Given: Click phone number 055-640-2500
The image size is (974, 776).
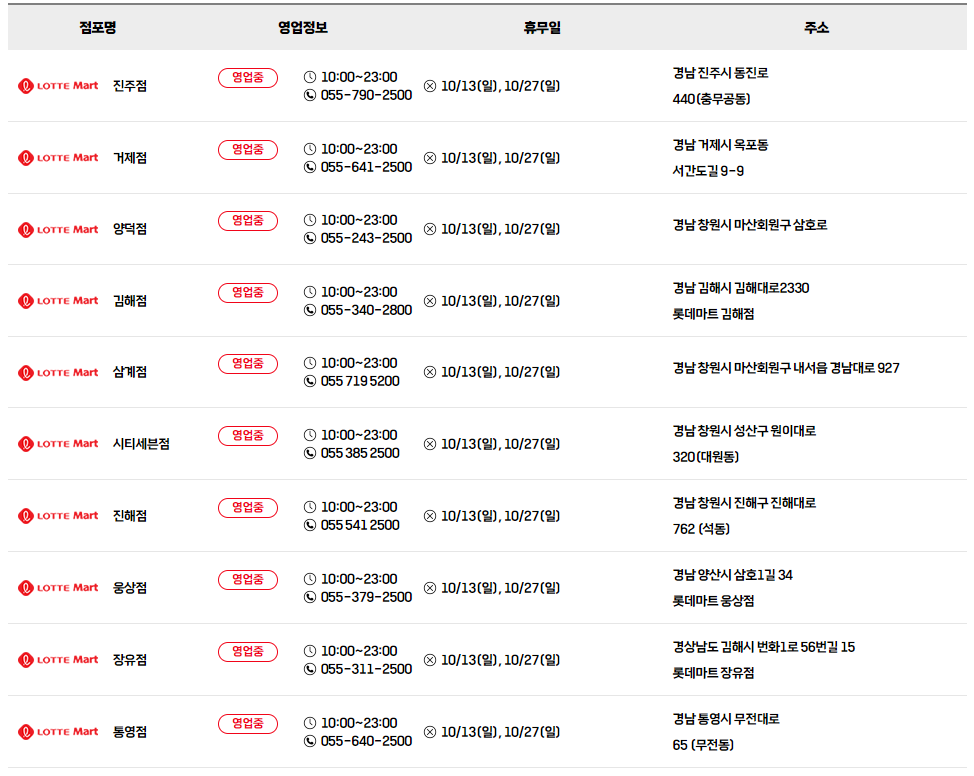Looking at the screenshot, I should pyautogui.click(x=366, y=741).
